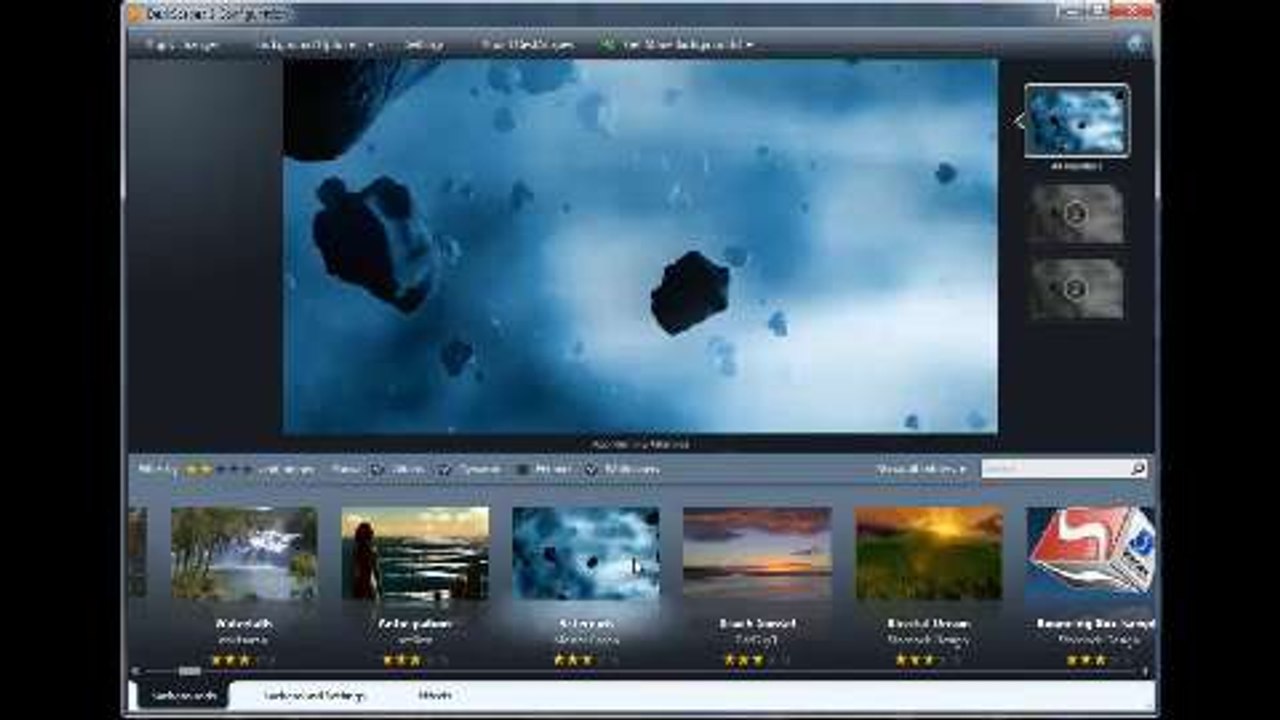Click the 'Waterfalls' title text
Image resolution: width=1280 pixels, height=720 pixels.
(244, 624)
